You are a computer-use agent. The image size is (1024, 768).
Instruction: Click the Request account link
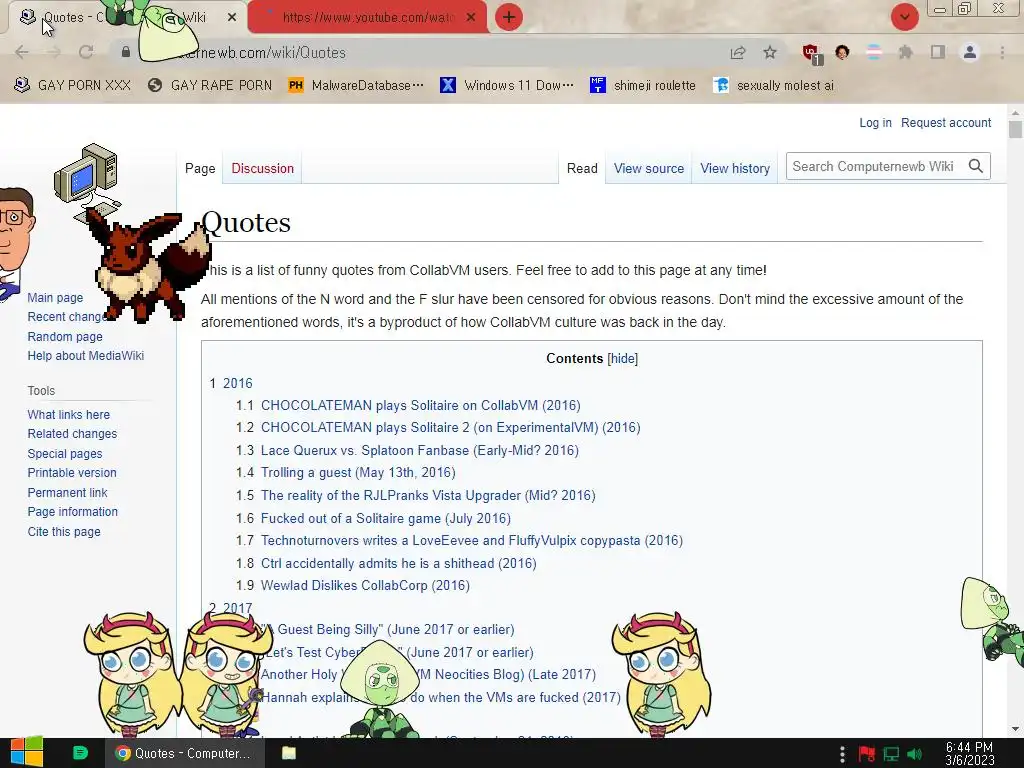click(x=946, y=123)
